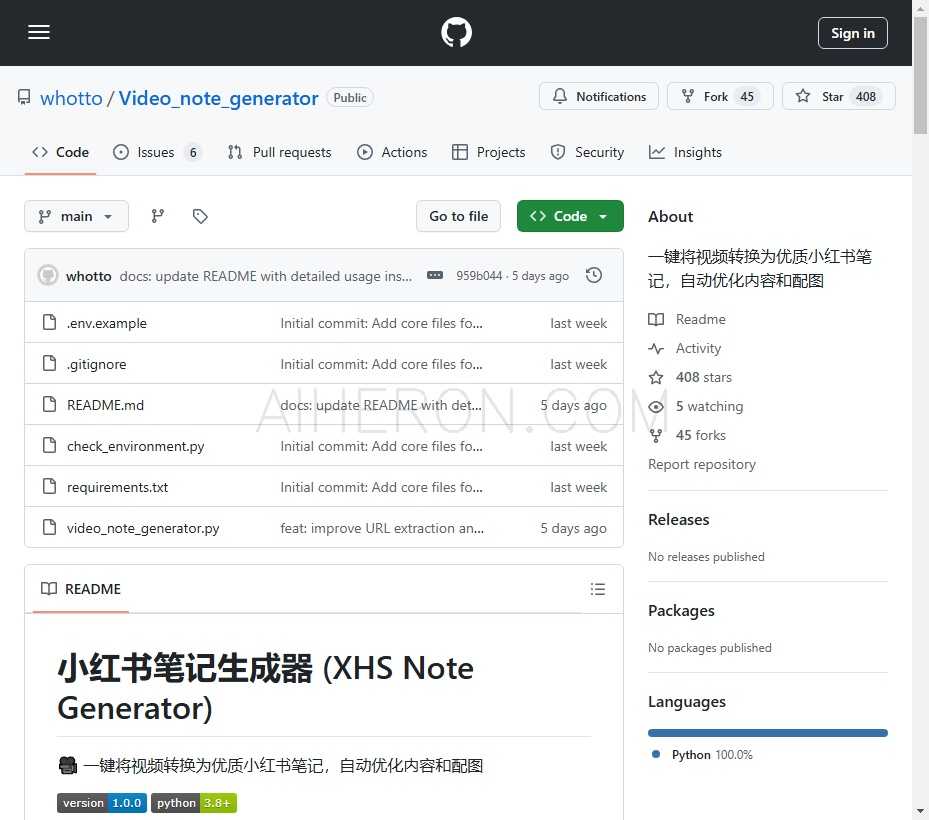Open the check_environment.py file
The width and height of the screenshot is (929, 820).
point(136,446)
